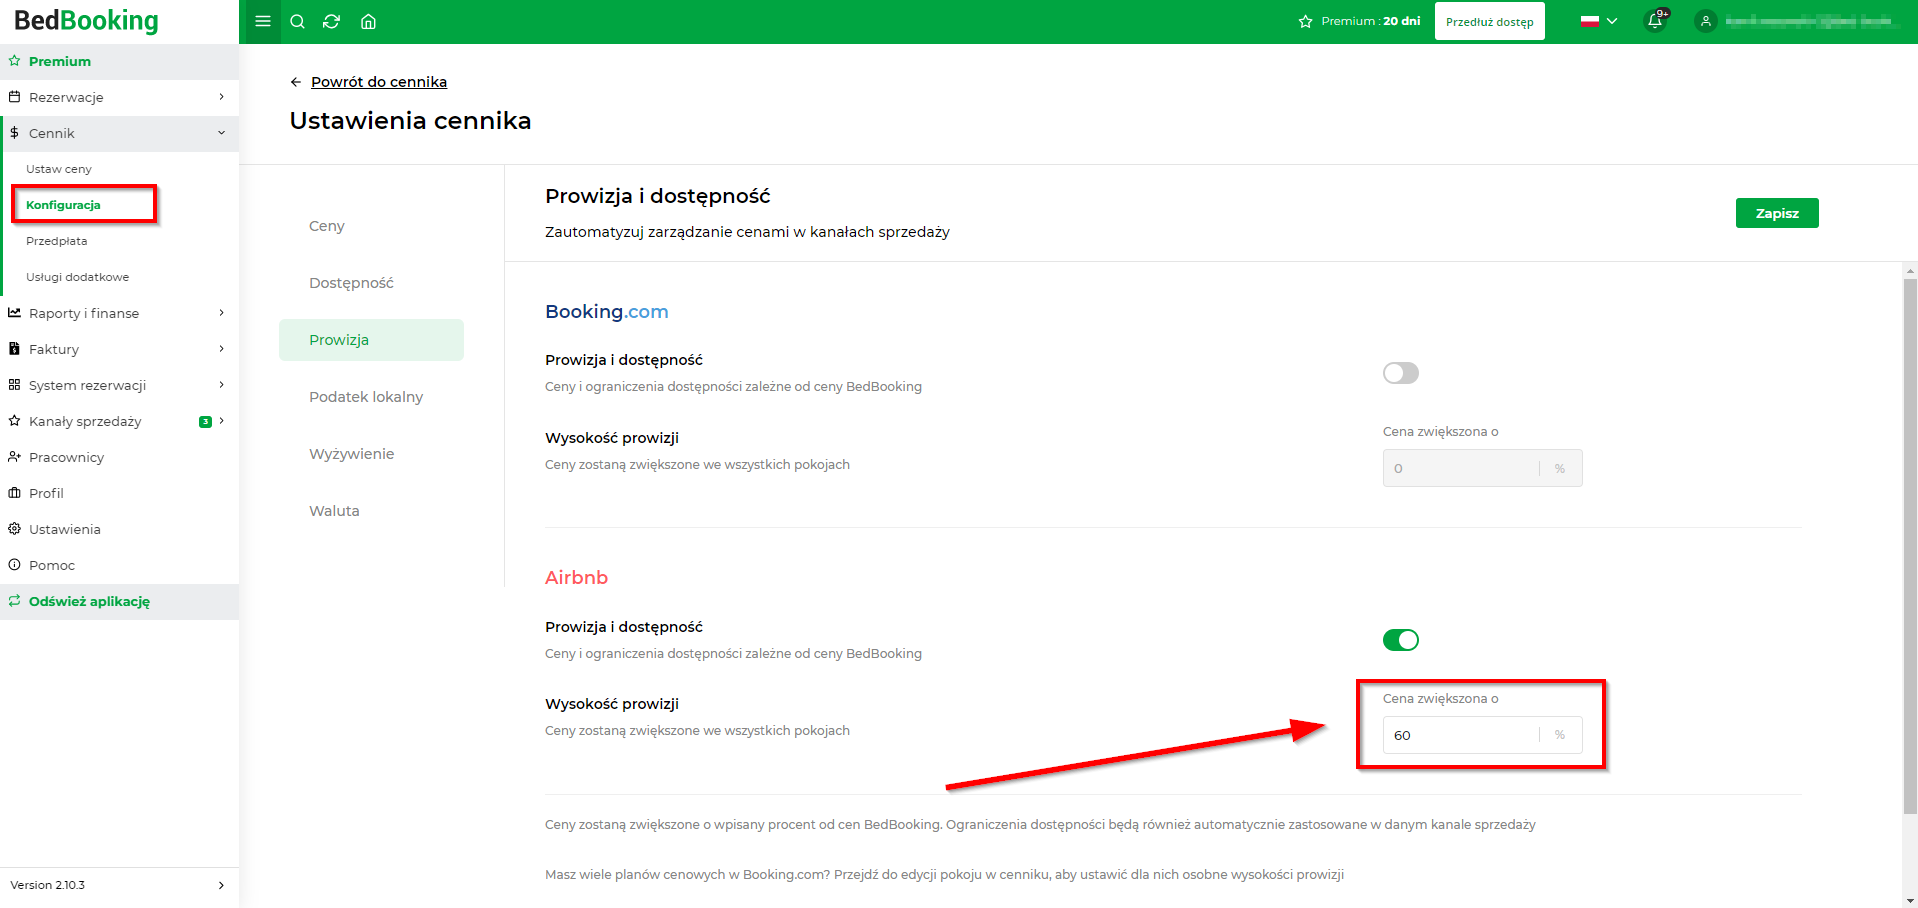Image resolution: width=1918 pixels, height=908 pixels.
Task: Click the Pomoc info icon
Action: (x=14, y=565)
